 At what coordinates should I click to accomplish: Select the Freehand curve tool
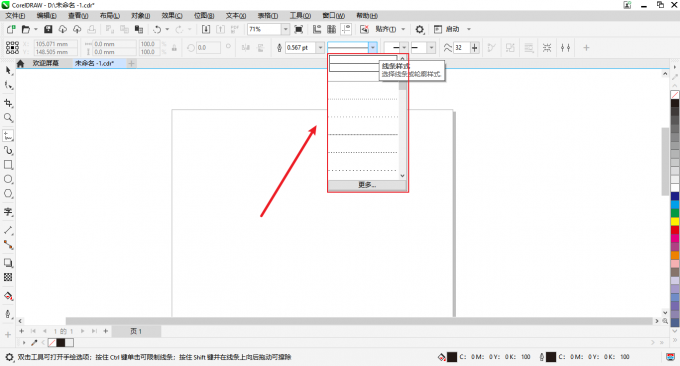point(8,136)
